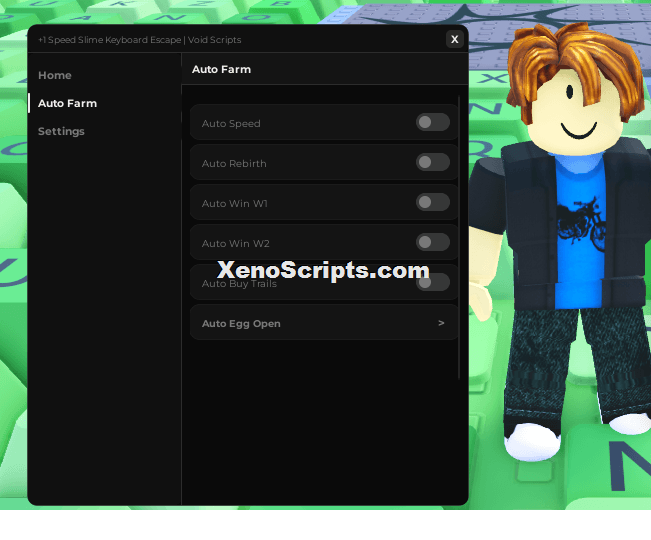Click the "Auto Speed" label text
Viewport: 651px width, 540px height.
point(231,124)
